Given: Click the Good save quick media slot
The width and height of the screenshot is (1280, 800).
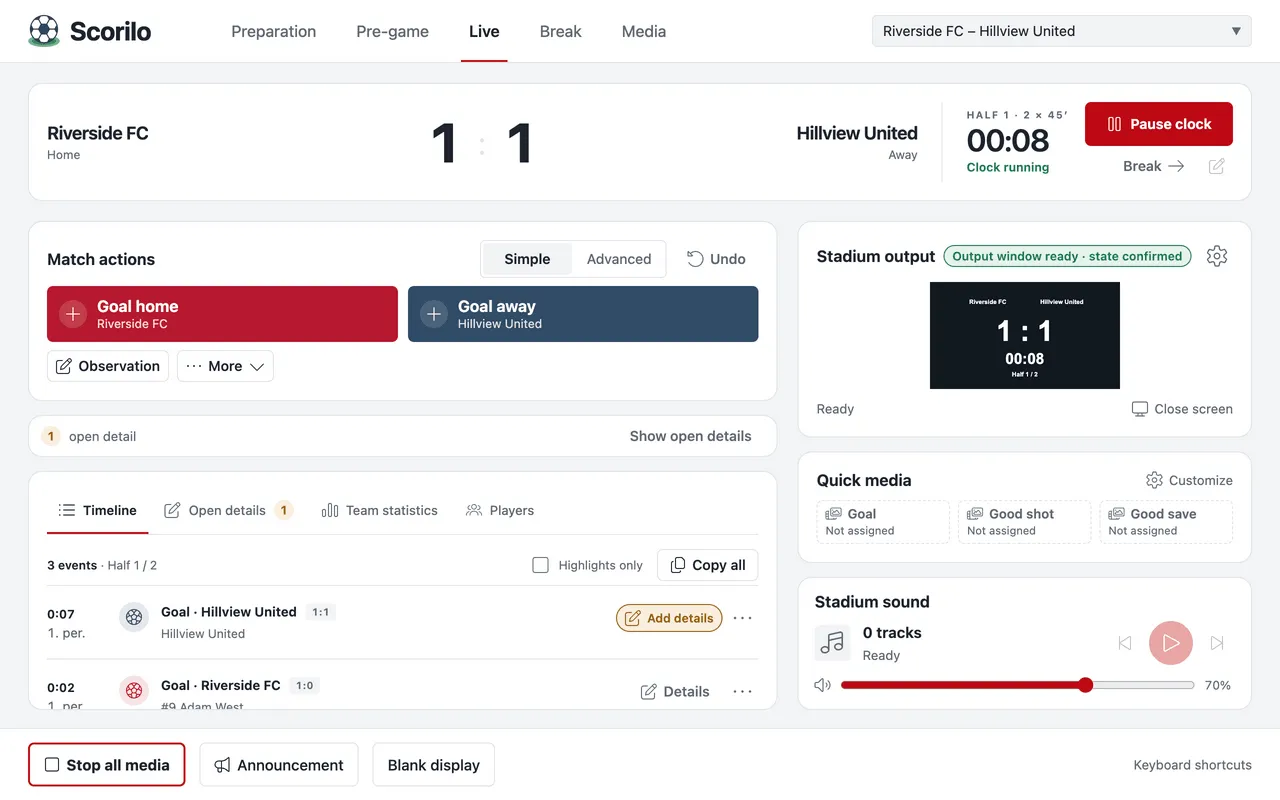Looking at the screenshot, I should (1166, 522).
